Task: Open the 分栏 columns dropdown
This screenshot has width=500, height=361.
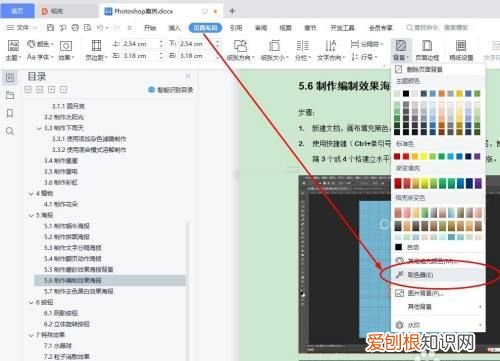Action: [x=303, y=50]
